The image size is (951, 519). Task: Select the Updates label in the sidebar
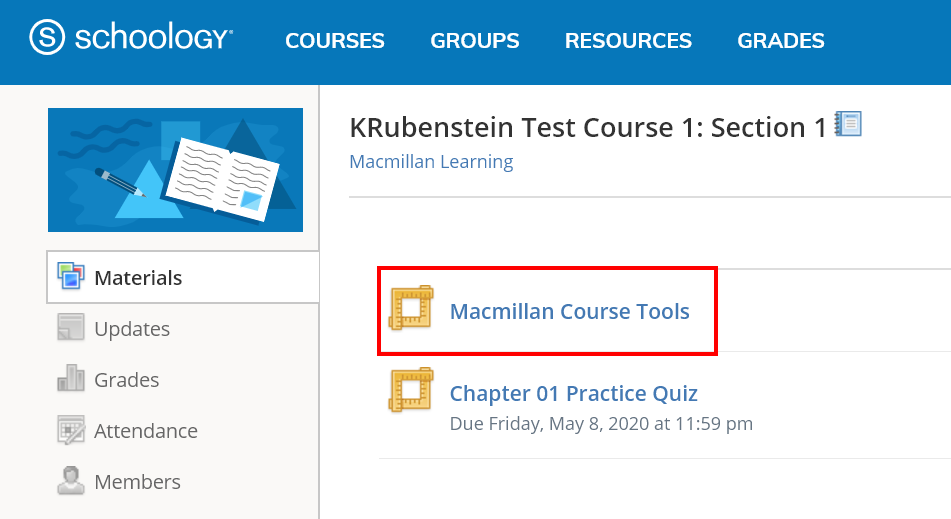[132, 329]
